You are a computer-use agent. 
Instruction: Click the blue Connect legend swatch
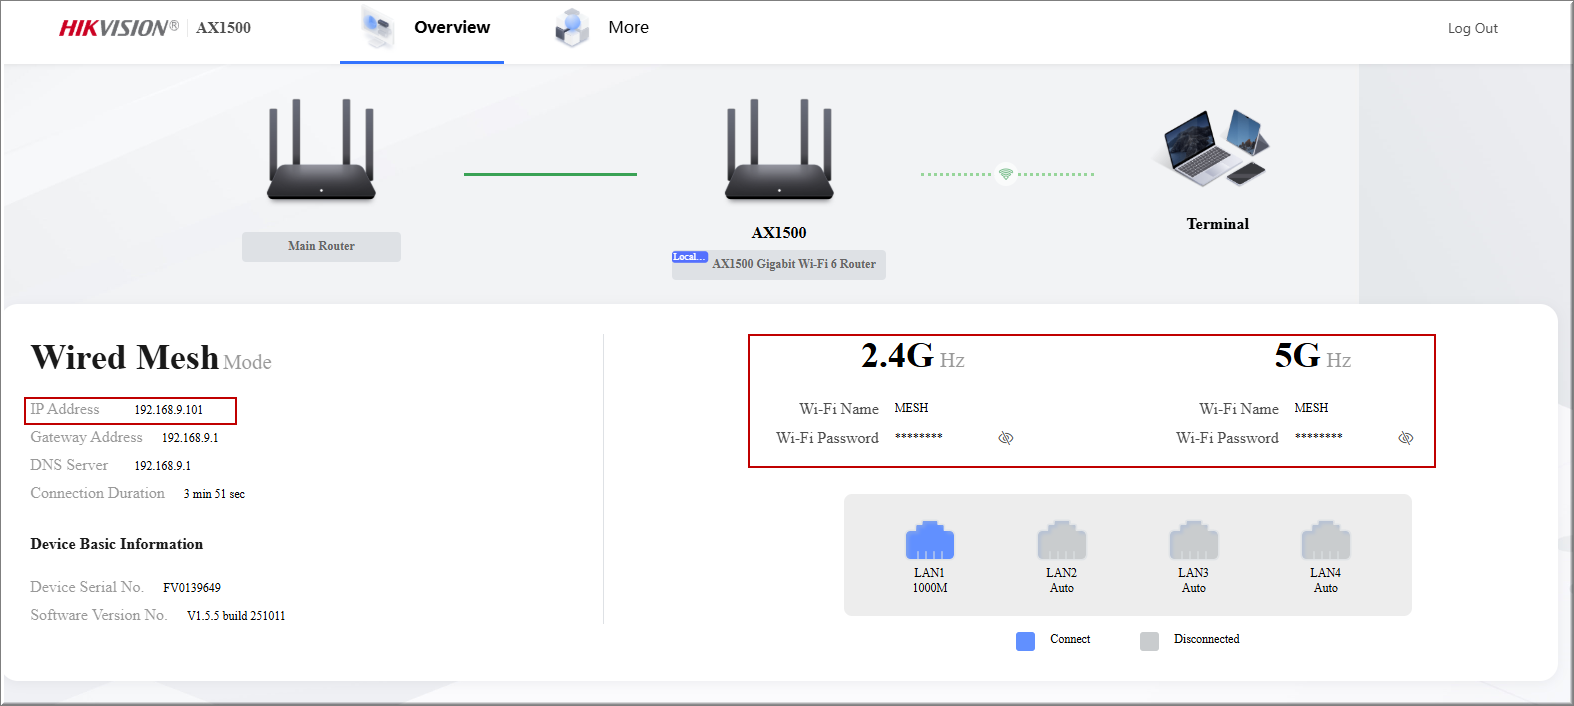point(1025,641)
